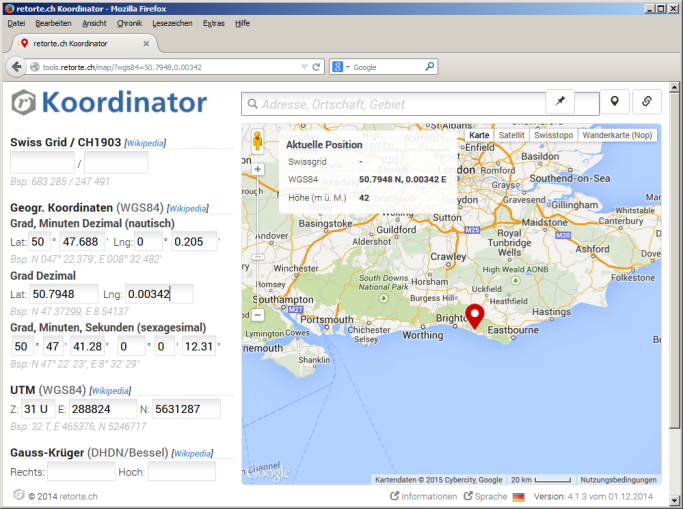Open the Hilfe menu
This screenshot has width=683, height=509.
(x=242, y=24)
